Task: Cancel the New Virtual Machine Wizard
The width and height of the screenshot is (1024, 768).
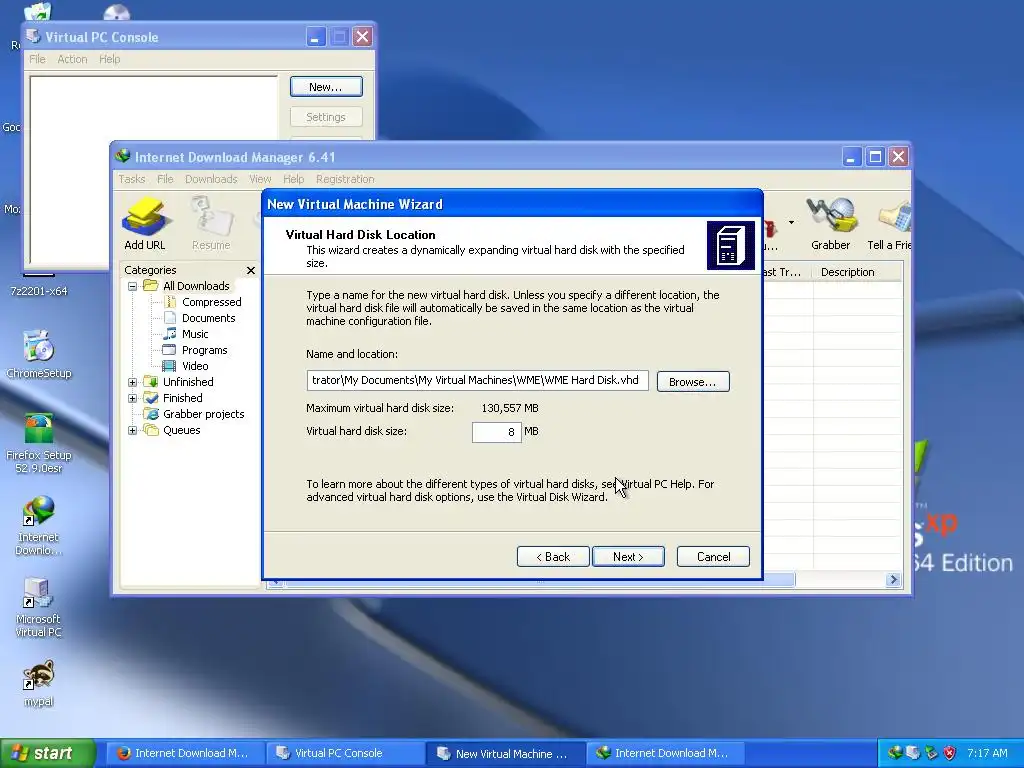Action: coord(713,556)
